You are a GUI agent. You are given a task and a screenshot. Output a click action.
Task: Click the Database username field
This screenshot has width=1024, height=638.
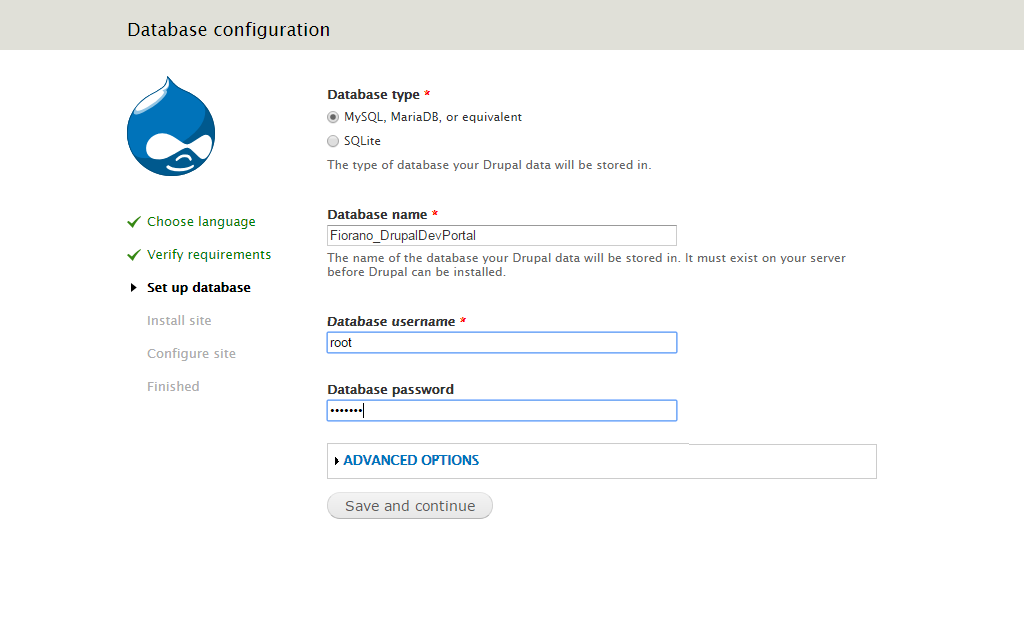click(x=502, y=343)
